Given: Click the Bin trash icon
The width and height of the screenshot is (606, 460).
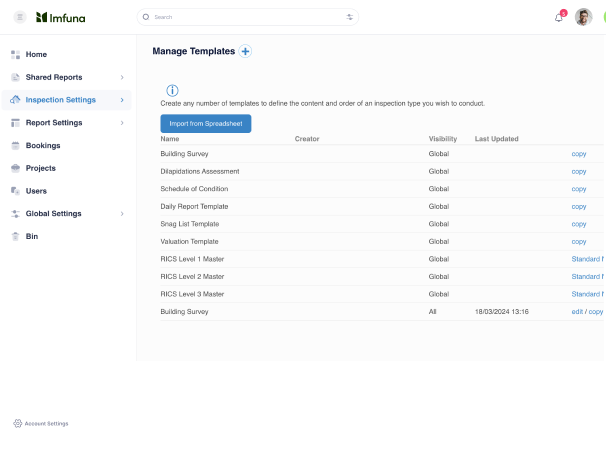Looking at the screenshot, I should [x=15, y=236].
